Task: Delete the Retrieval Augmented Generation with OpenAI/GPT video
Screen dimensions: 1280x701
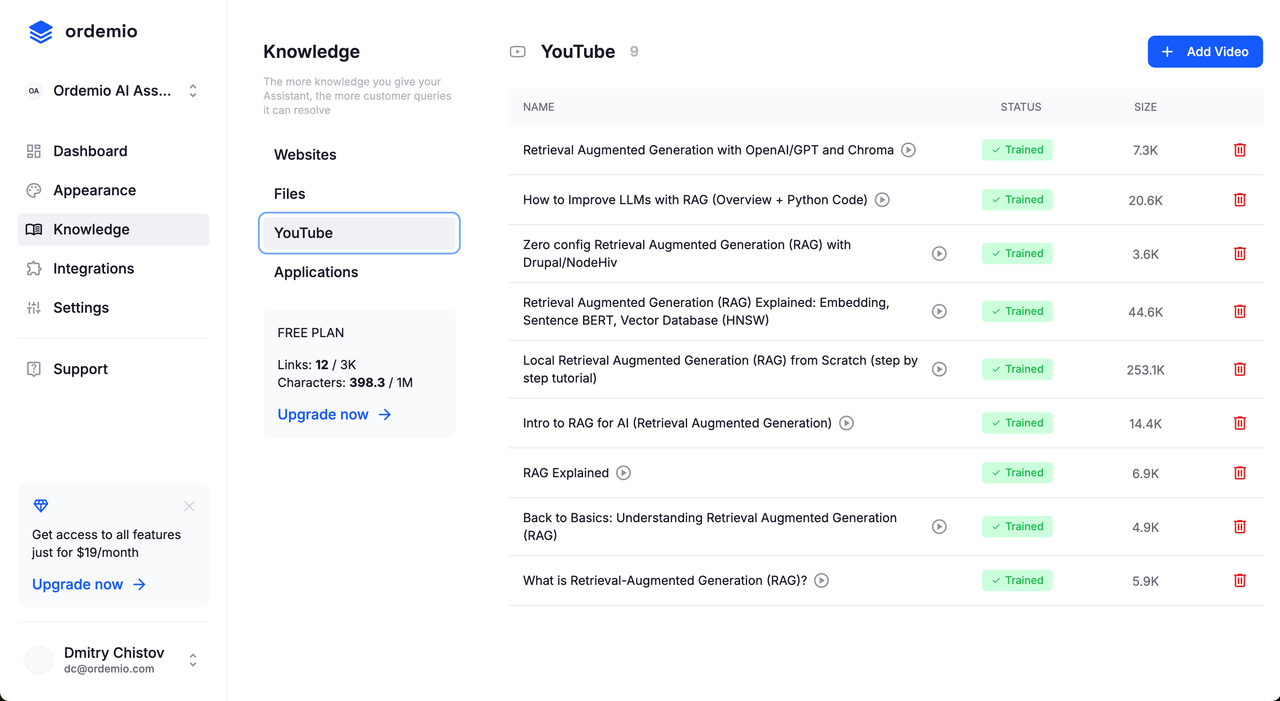Action: click(1239, 150)
